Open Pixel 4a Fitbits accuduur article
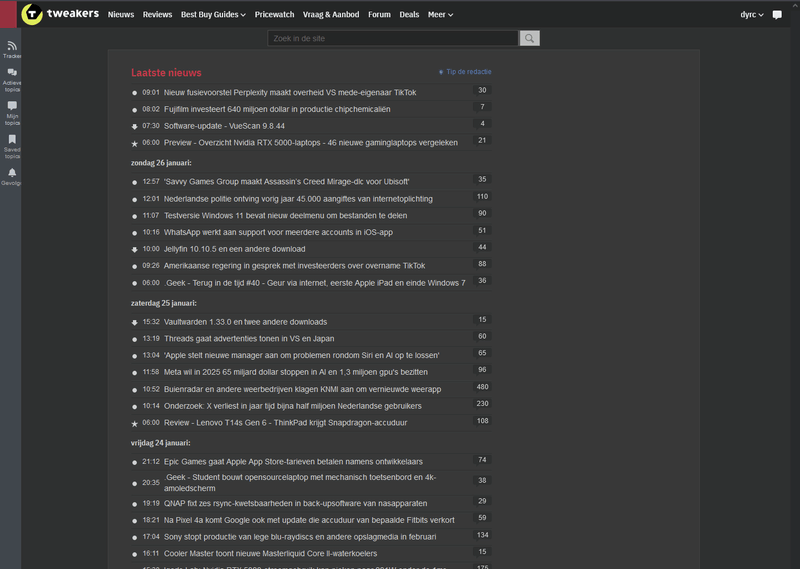This screenshot has width=800, height=569. tap(309, 520)
